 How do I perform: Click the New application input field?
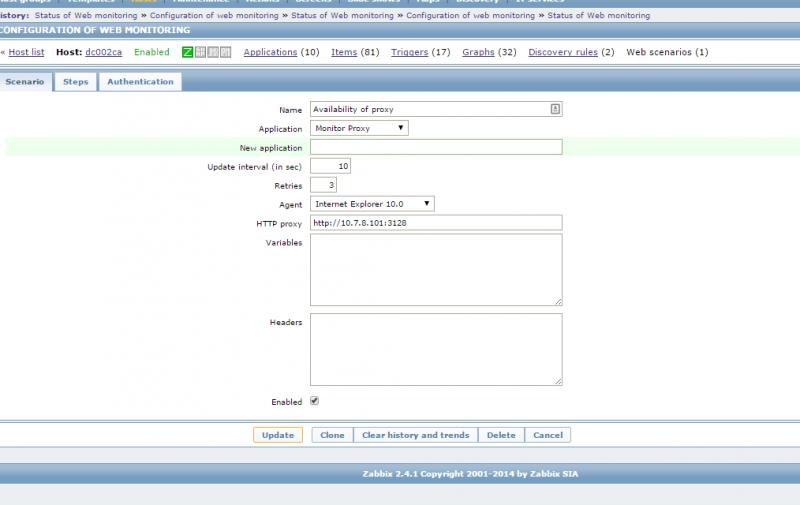click(x=436, y=147)
